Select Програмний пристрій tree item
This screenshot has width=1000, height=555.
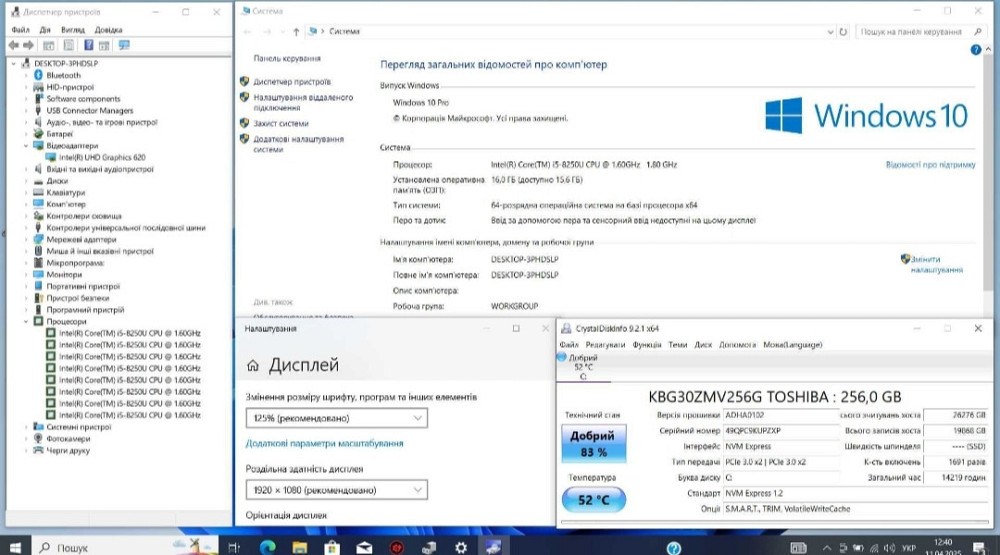click(85, 310)
